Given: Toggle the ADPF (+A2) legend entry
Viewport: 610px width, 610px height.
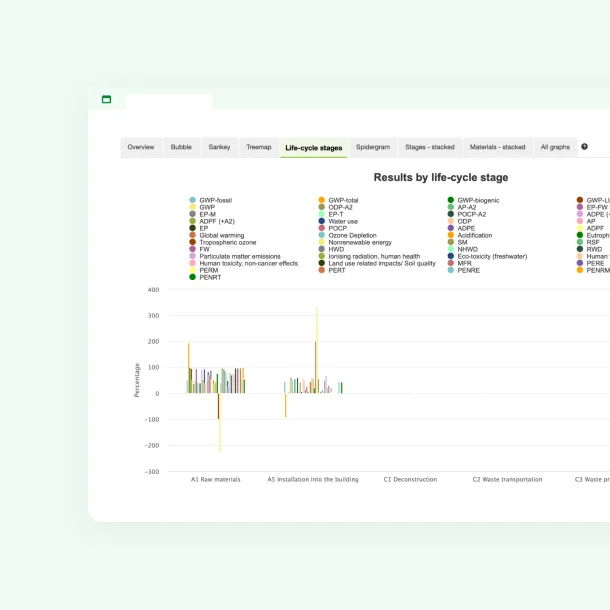Looking at the screenshot, I should tap(212, 221).
